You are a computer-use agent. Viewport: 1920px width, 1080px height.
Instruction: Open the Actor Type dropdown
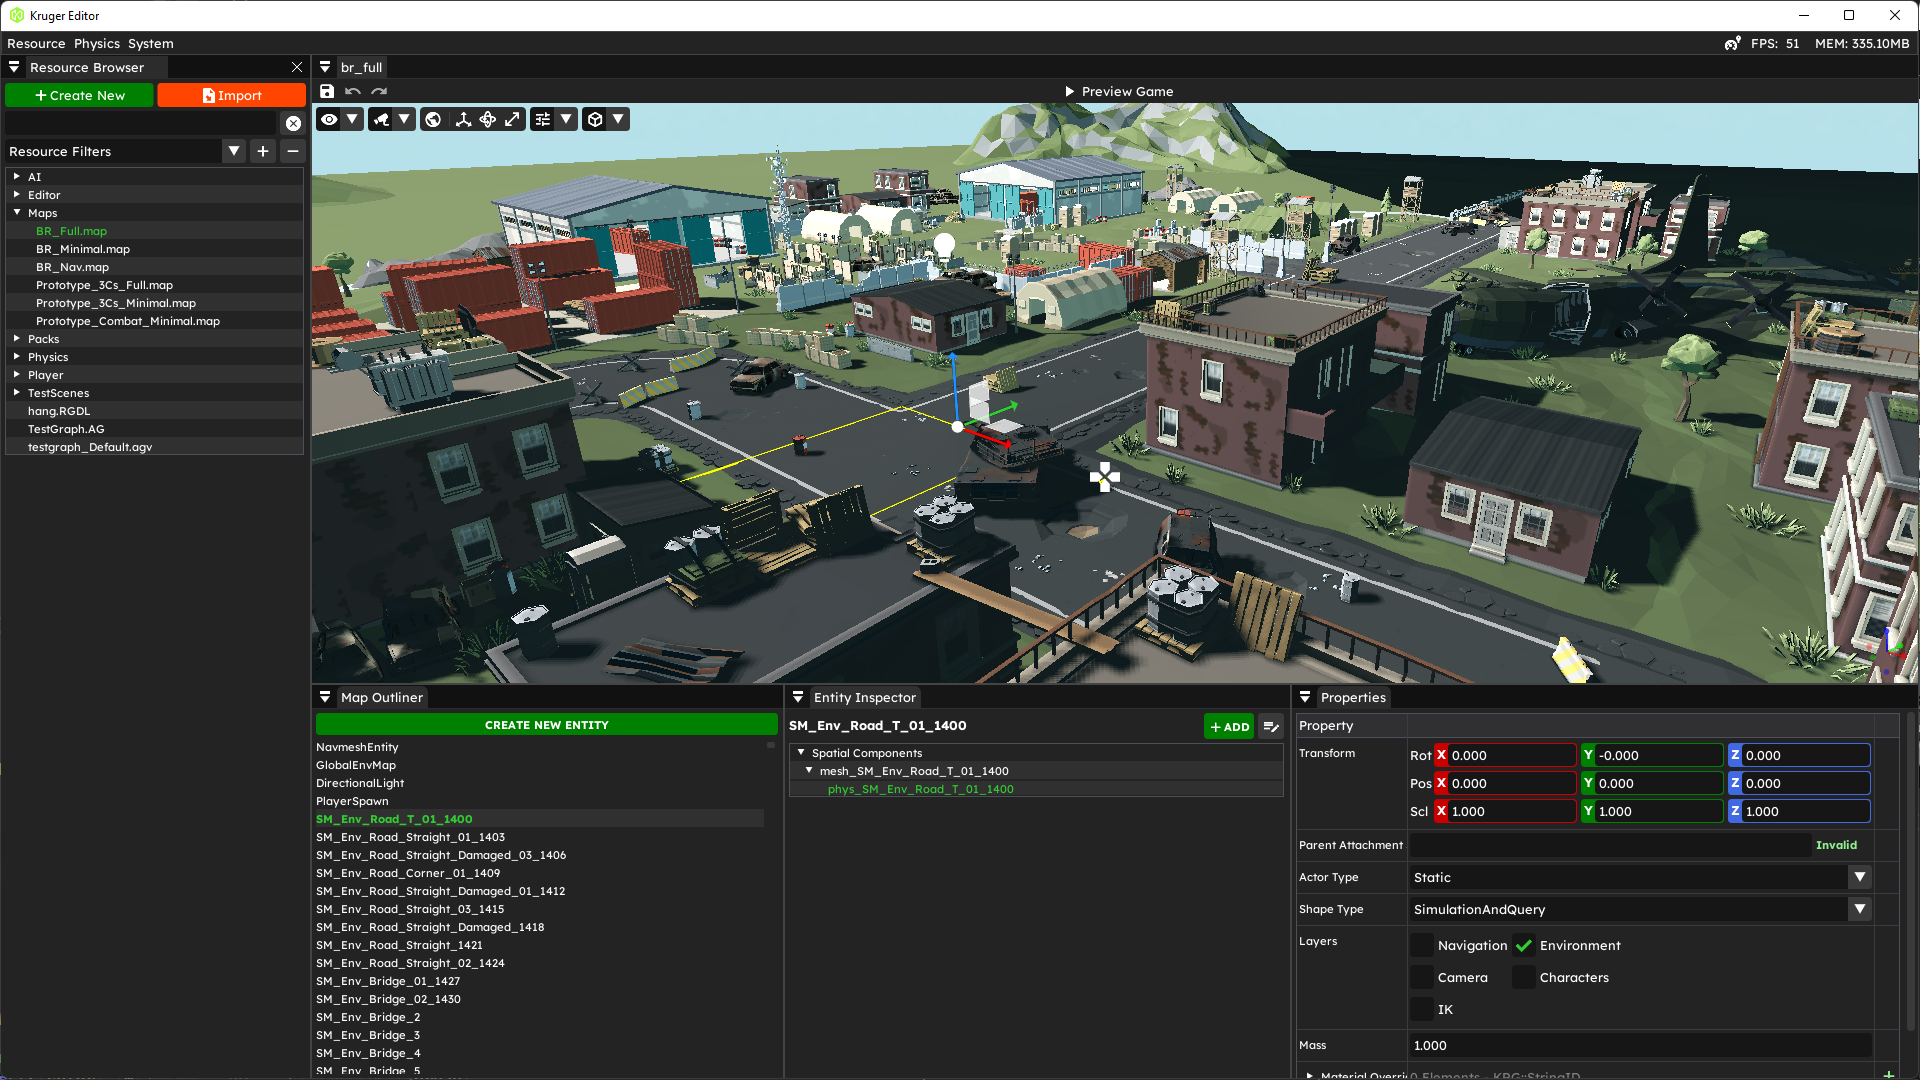[x=1859, y=877]
